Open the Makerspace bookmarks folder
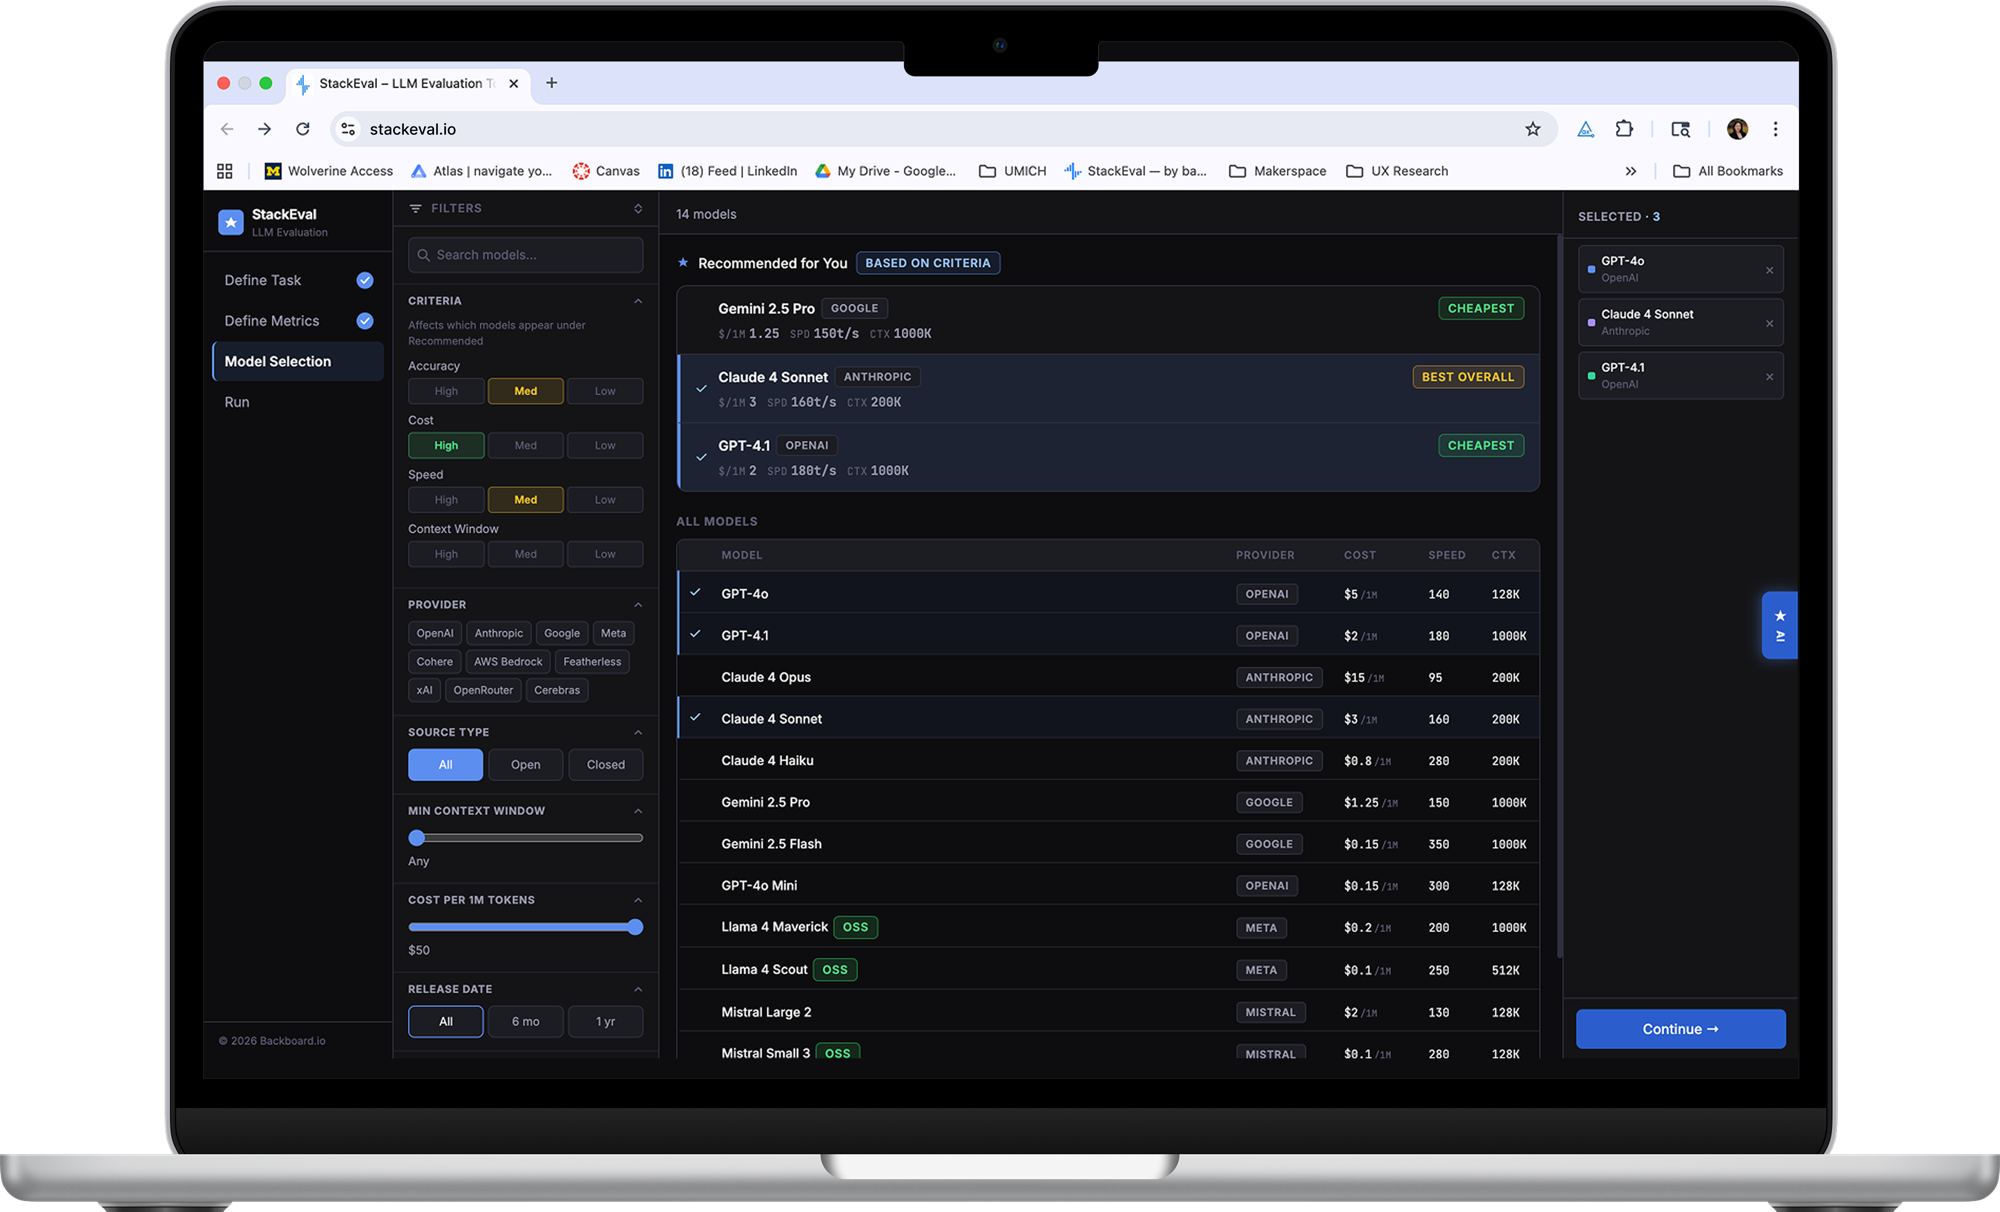 pyautogui.click(x=1278, y=171)
